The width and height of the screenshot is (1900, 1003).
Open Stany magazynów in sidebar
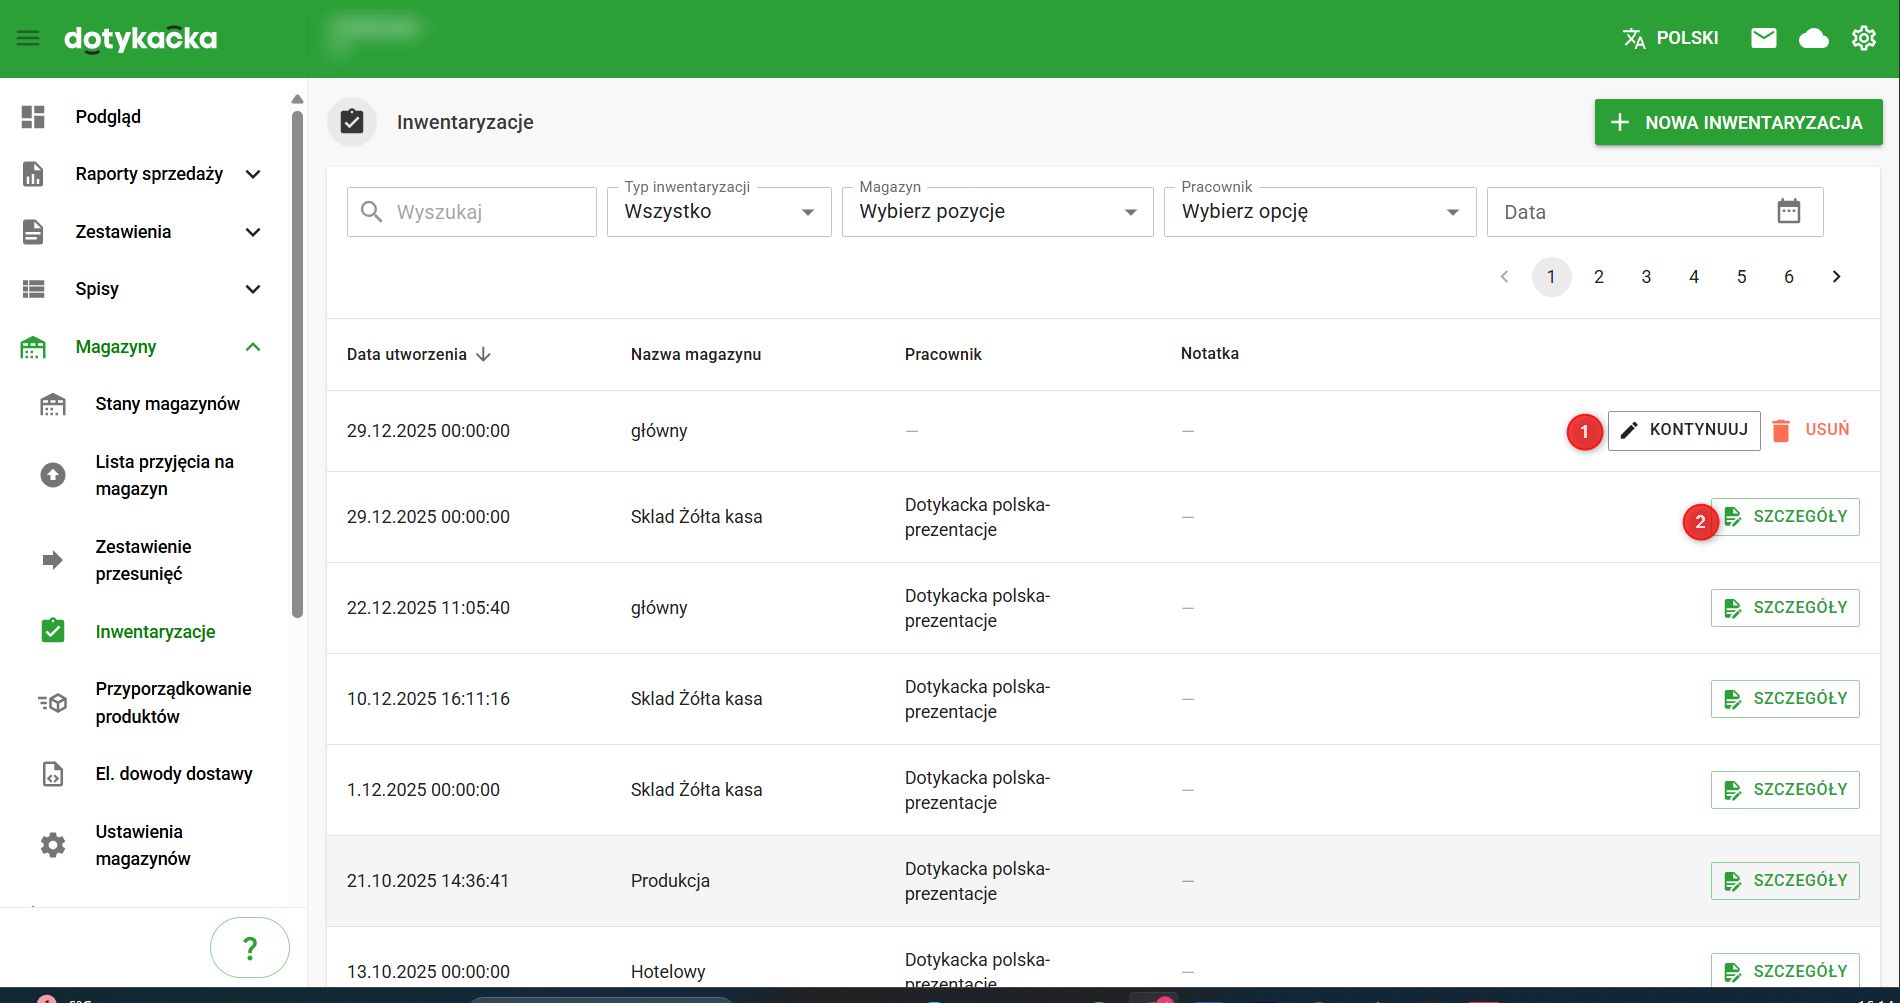(x=167, y=404)
